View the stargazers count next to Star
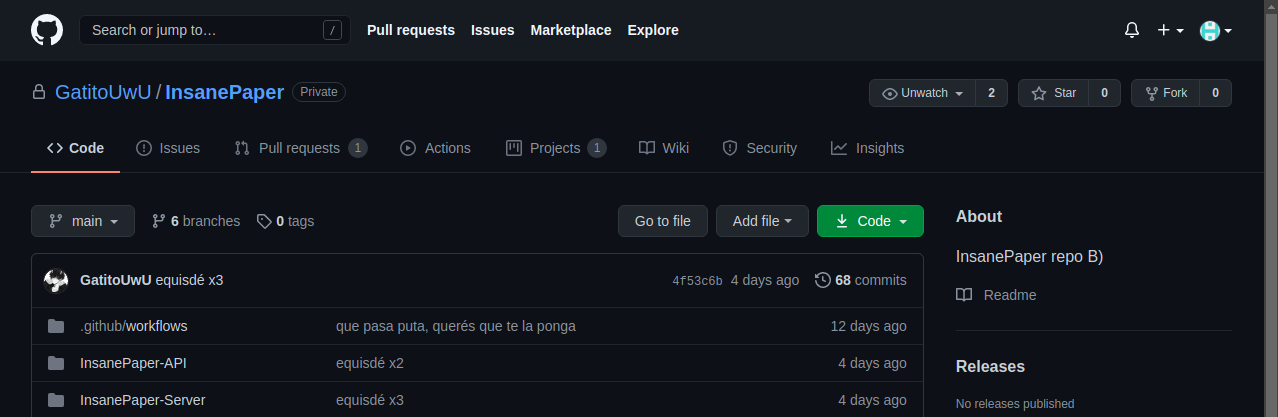This screenshot has height=417, width=1278. (1104, 93)
